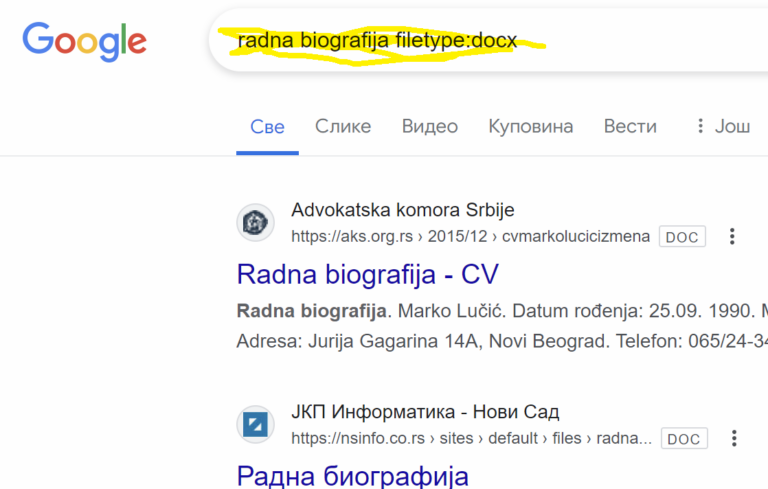Viewport: 768px width, 489px height.
Task: Open three-dot menu for aks.org.rs result
Action: (732, 236)
